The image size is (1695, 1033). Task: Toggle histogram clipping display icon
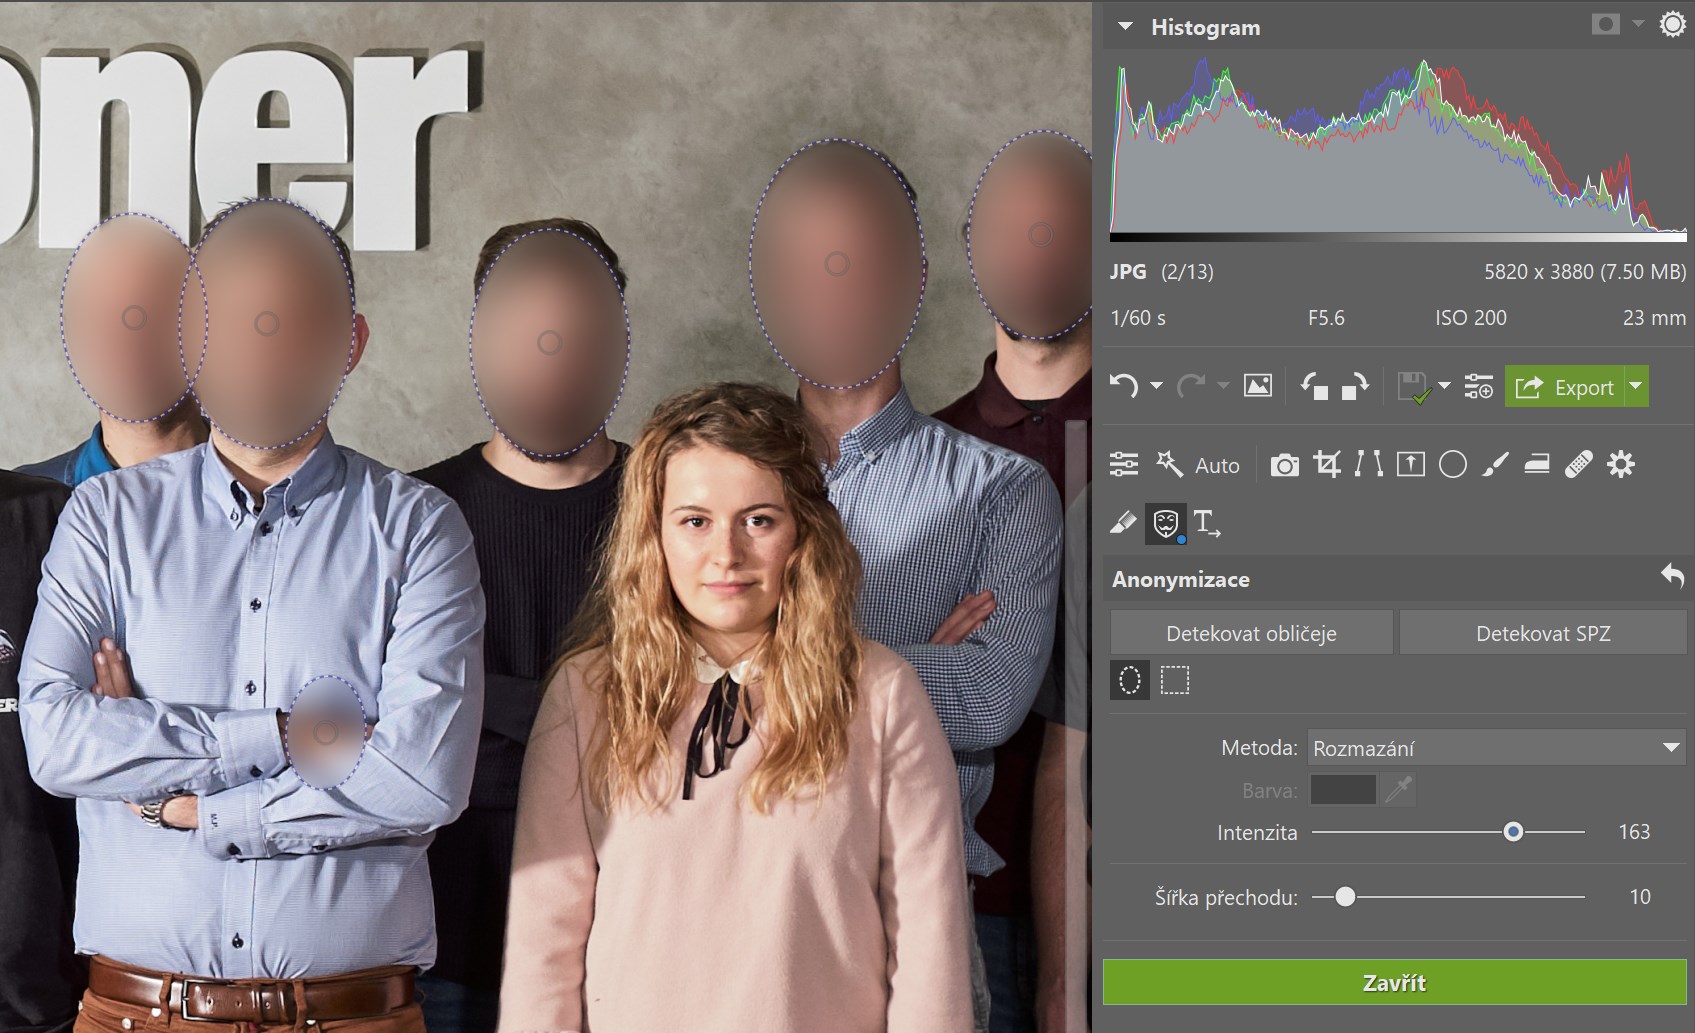click(x=1606, y=24)
